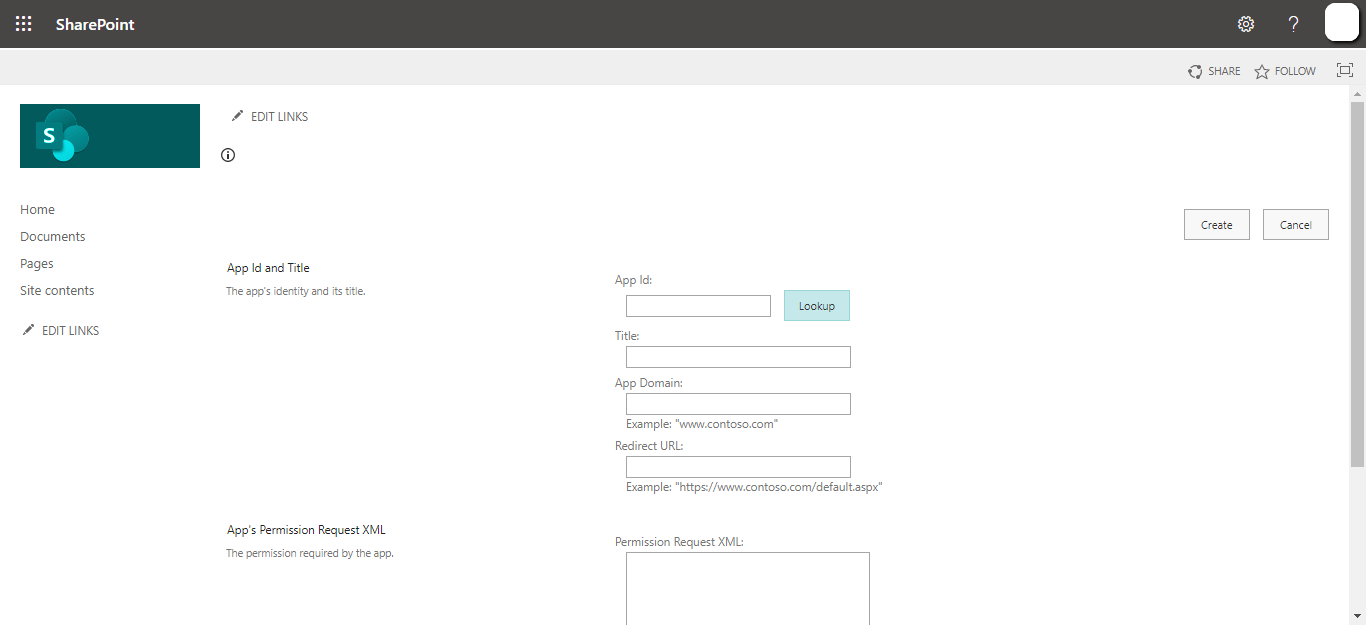
Task: Click the Share icon in the ribbon row
Action: click(1195, 71)
